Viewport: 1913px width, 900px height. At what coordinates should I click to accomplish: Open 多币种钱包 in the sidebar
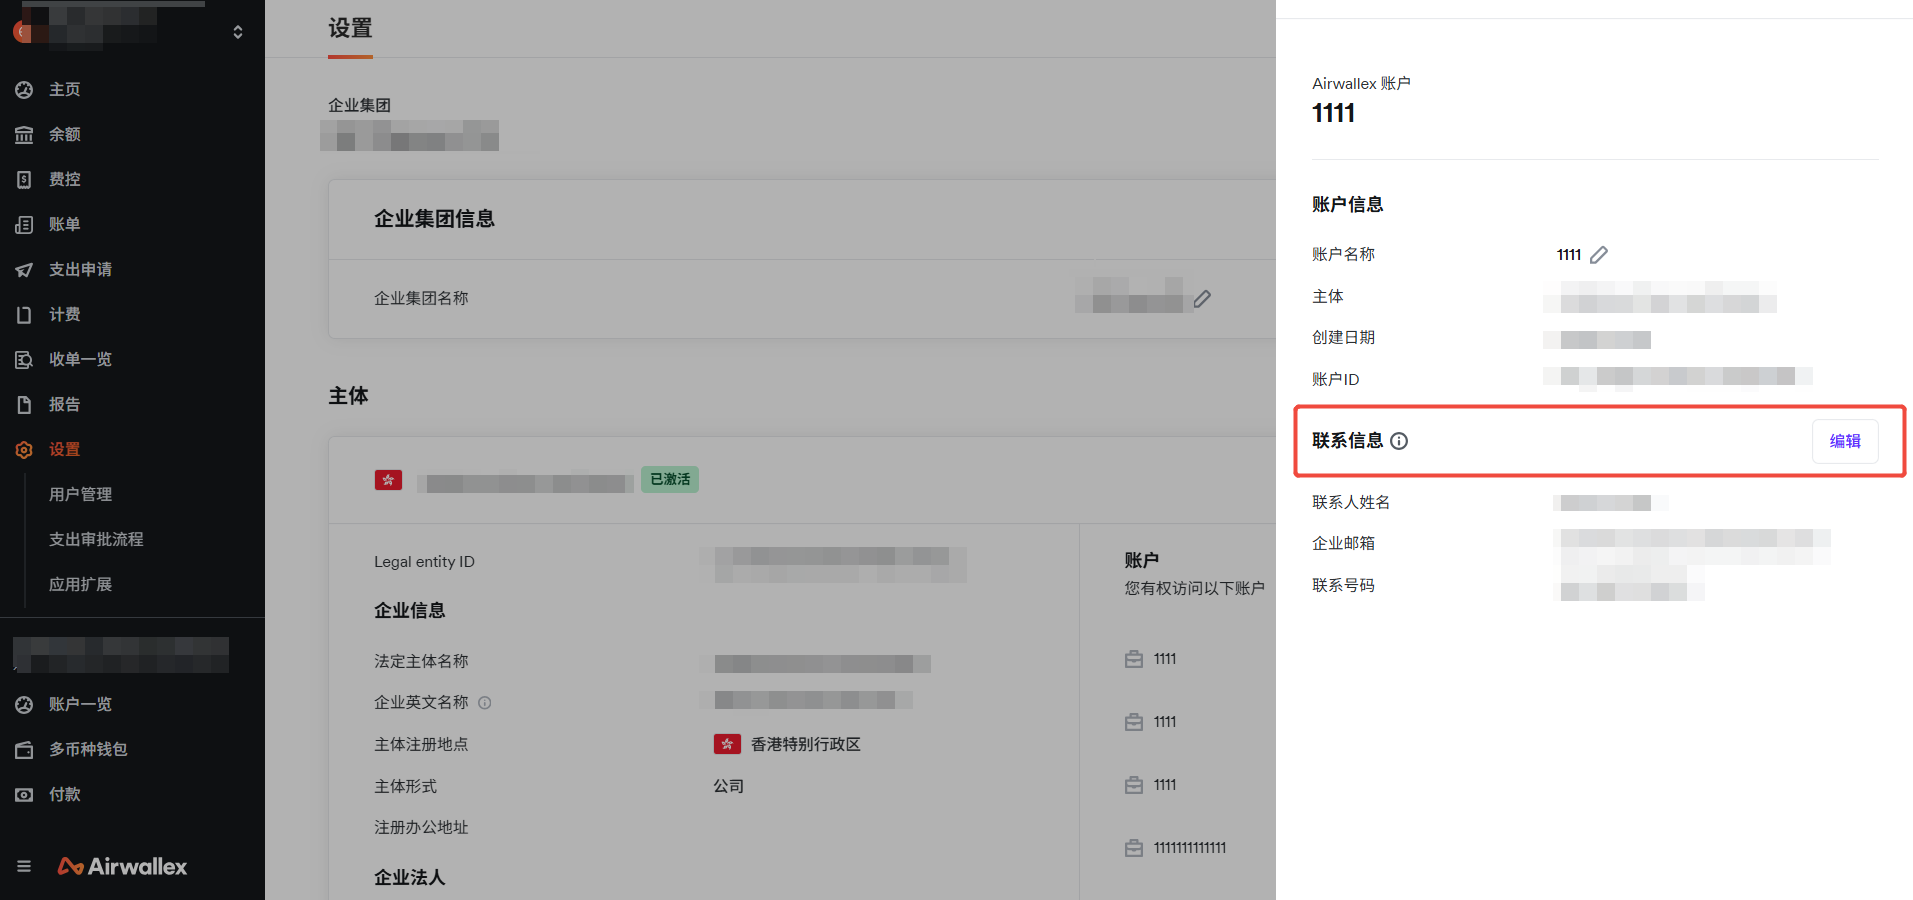(x=88, y=750)
